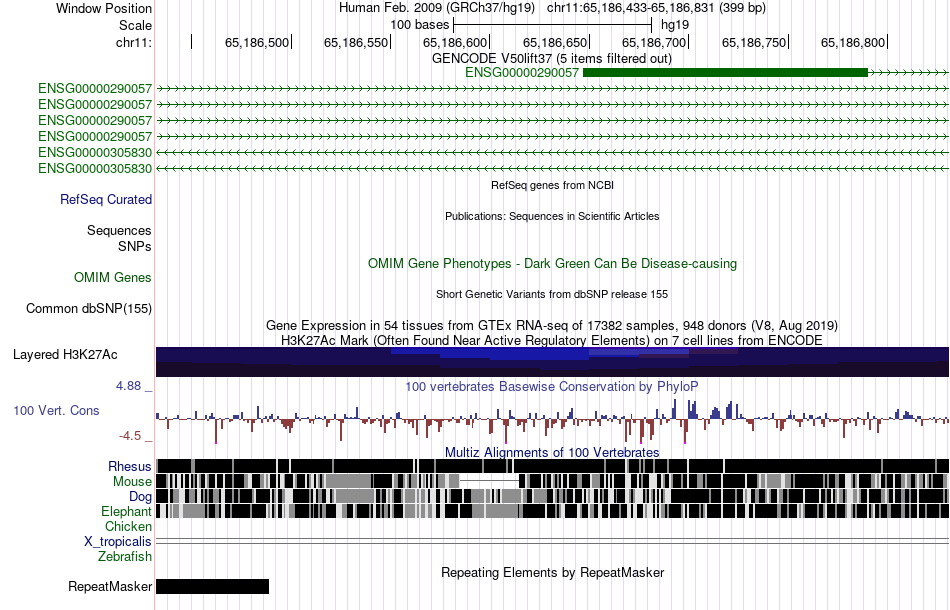950x610 pixels.
Task: Click the 100 Vert. Cons label
Action: pyautogui.click(x=56, y=411)
